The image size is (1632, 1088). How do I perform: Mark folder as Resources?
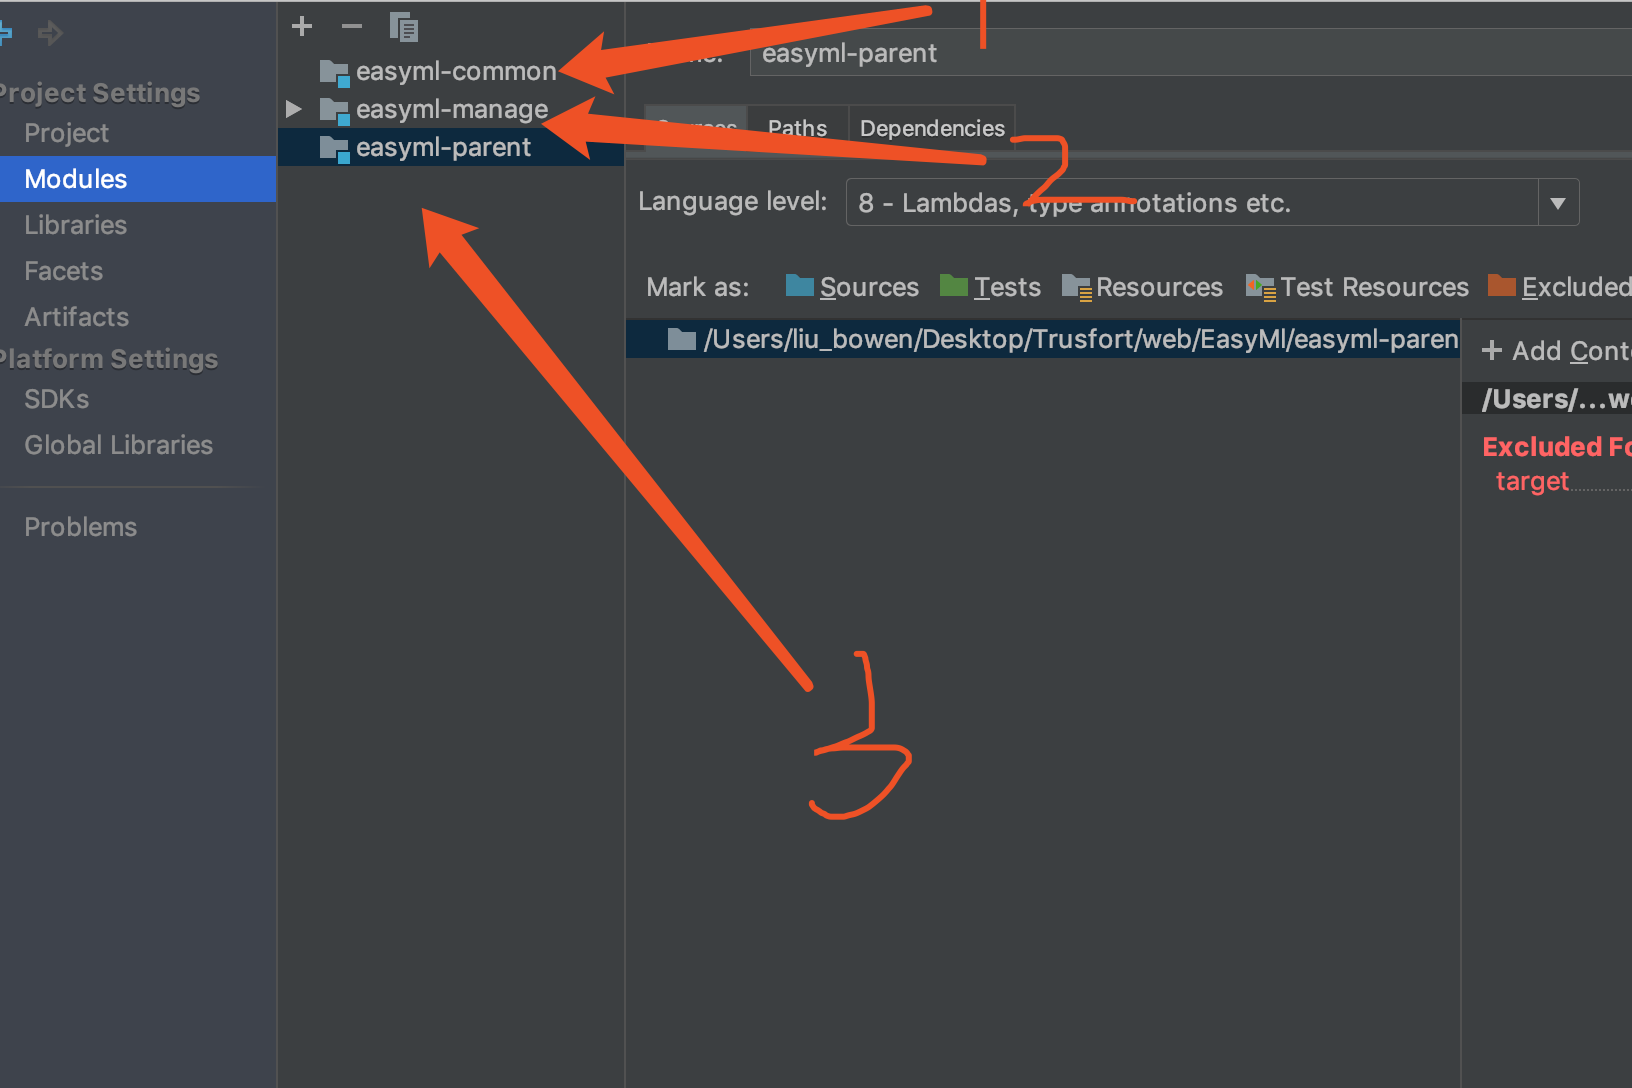coord(1142,287)
